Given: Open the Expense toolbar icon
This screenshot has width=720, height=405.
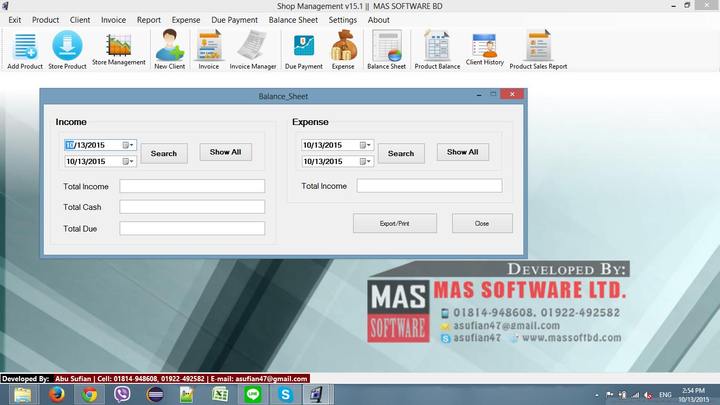Looking at the screenshot, I should coord(343,48).
